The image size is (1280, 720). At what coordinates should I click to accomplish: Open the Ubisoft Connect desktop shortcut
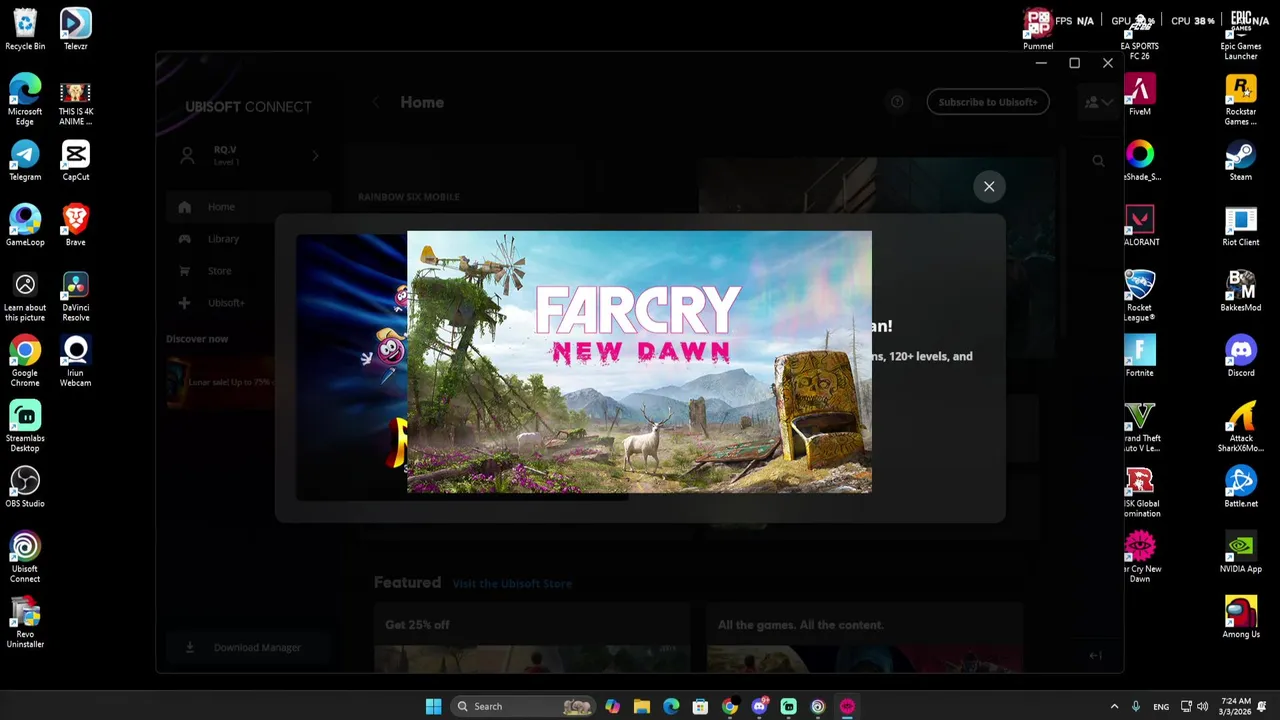(x=25, y=557)
